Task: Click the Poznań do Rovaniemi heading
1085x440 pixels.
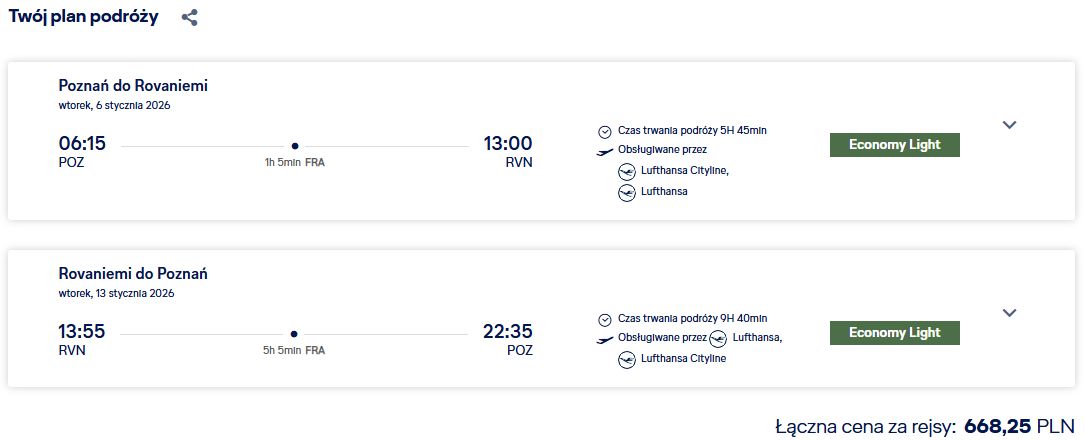Action: click(x=133, y=86)
